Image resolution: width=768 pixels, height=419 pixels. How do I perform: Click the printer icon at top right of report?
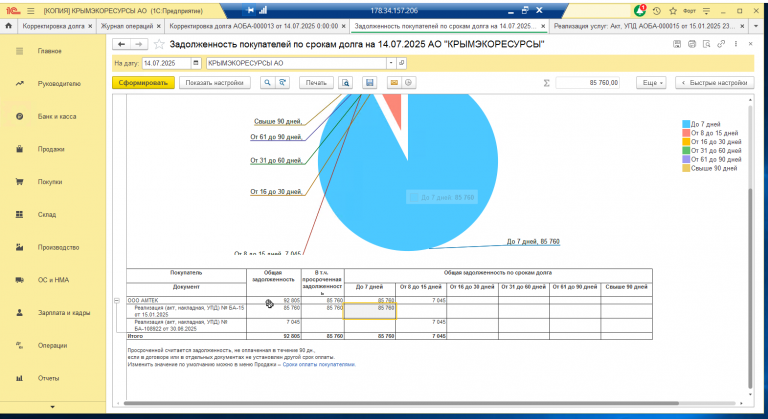click(x=692, y=44)
